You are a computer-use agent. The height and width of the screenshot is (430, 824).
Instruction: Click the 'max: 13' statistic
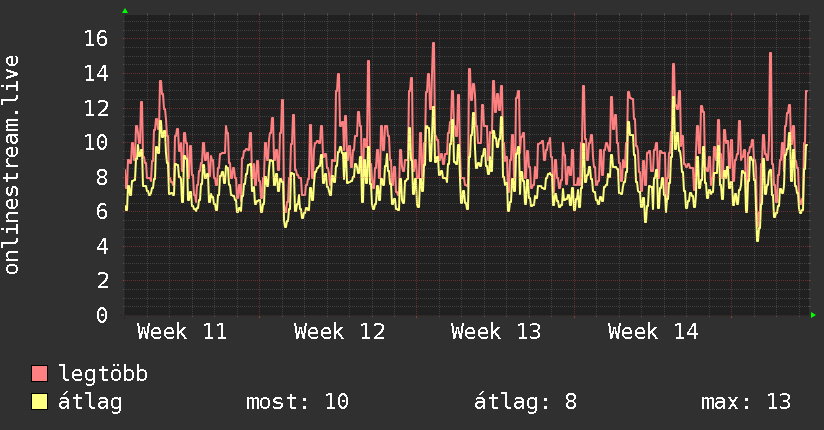[x=746, y=402]
